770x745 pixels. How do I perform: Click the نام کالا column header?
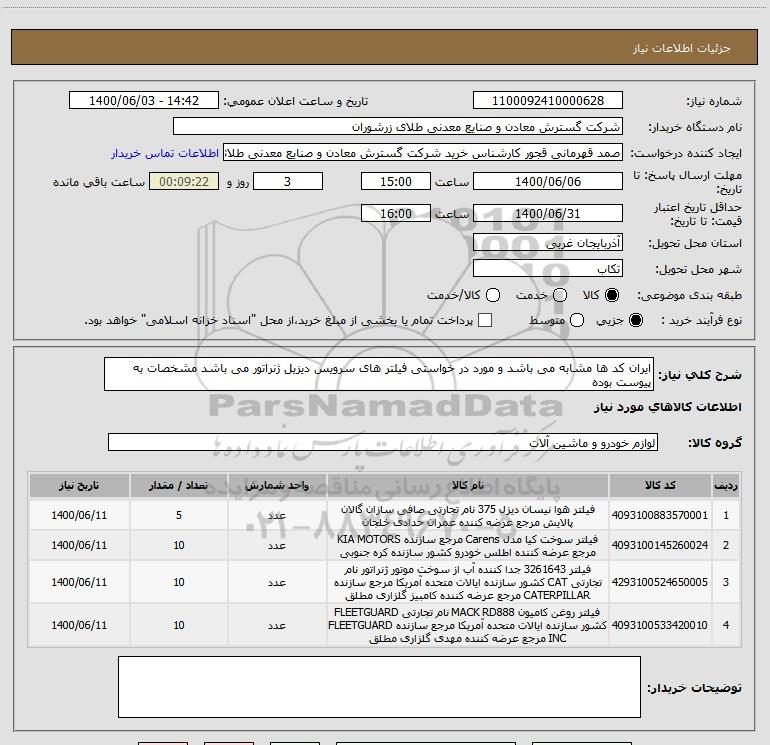point(468,485)
